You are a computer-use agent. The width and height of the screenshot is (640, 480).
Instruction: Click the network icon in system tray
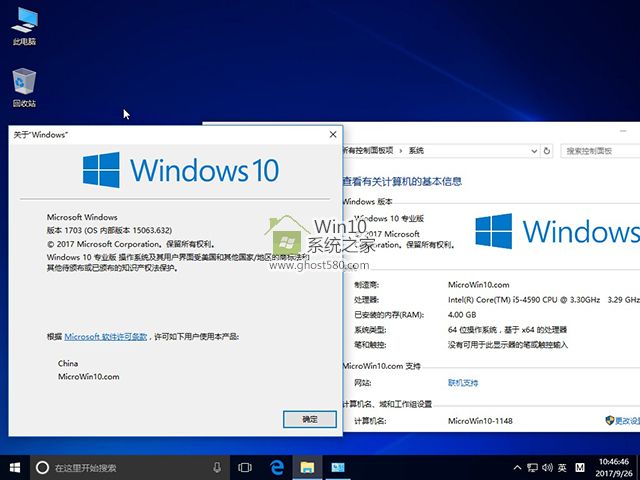tap(532, 468)
